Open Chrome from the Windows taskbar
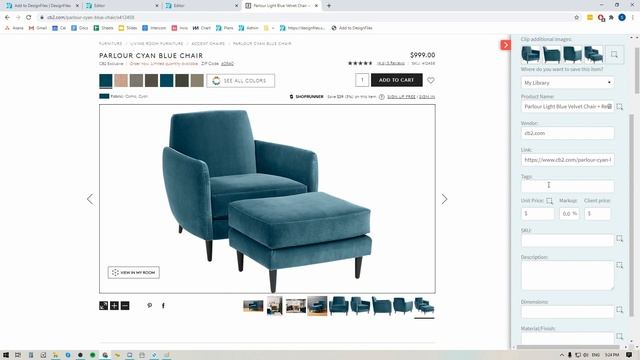Image resolution: width=640 pixels, height=360 pixels. (105, 355)
